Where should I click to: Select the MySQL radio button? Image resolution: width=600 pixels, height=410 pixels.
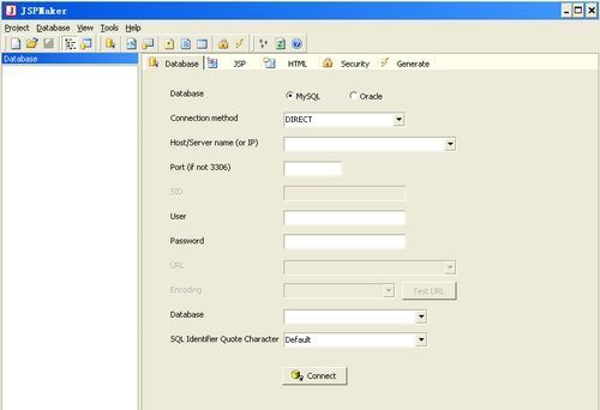(x=290, y=96)
